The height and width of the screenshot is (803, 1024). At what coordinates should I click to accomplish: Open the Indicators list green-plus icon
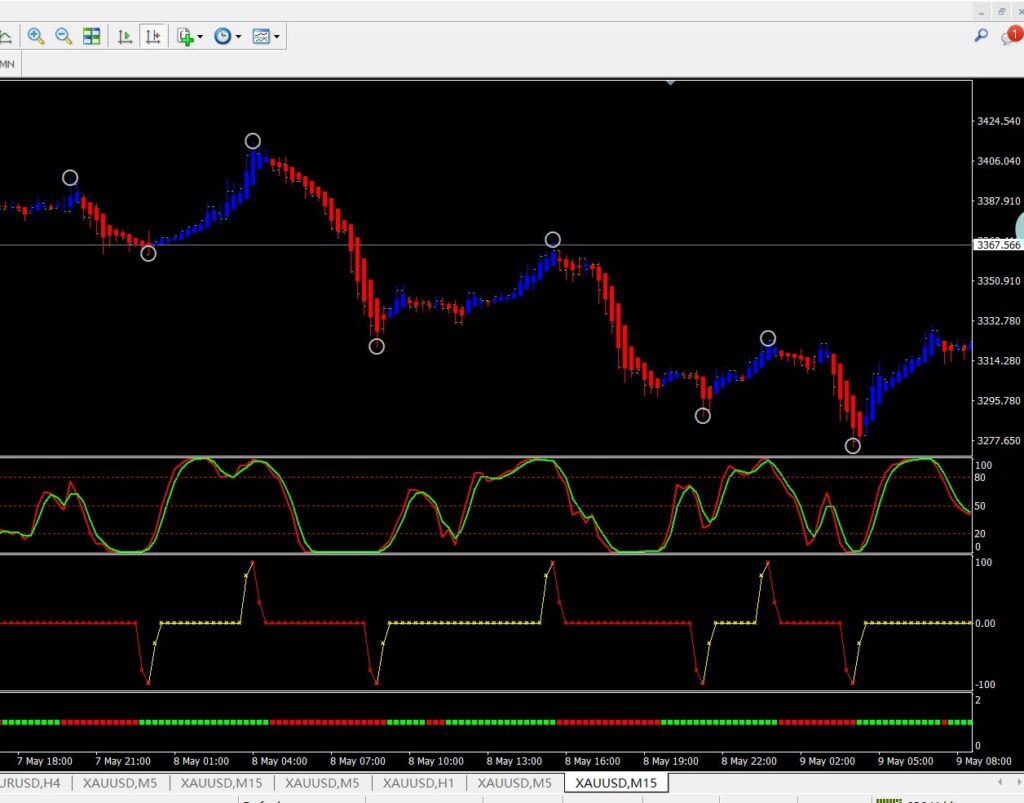click(185, 37)
